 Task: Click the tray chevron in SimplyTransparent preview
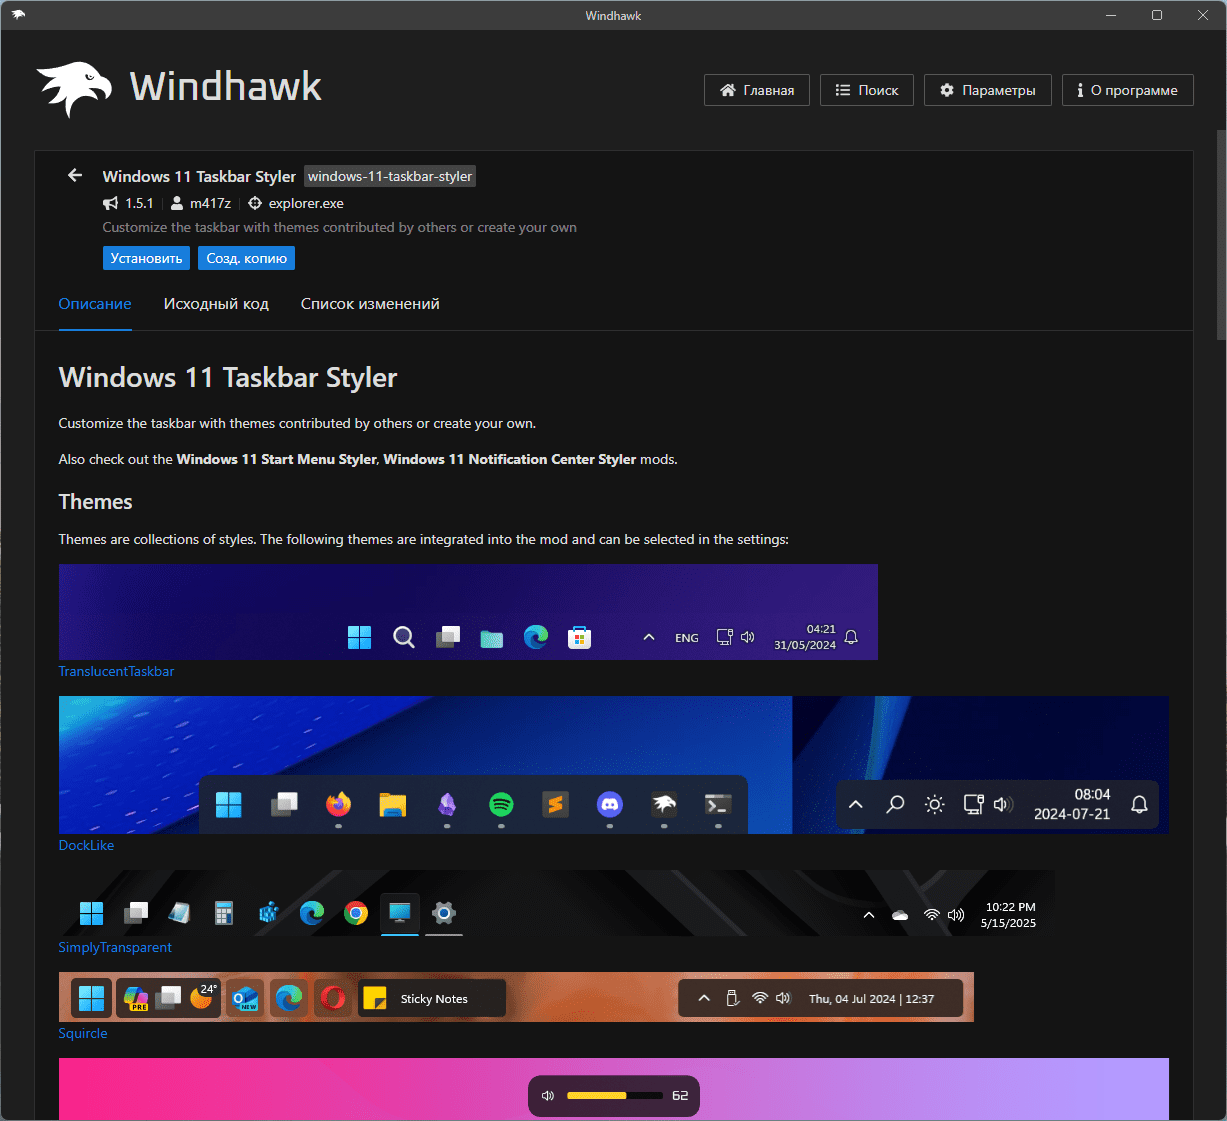click(x=869, y=915)
